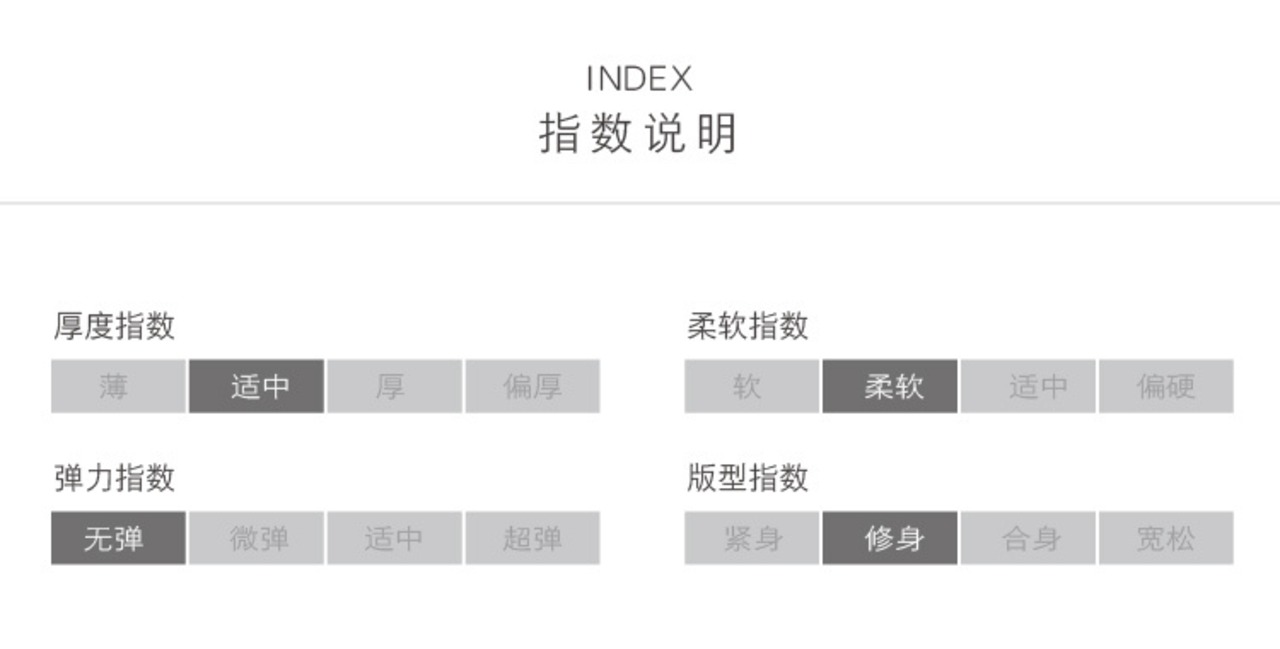This screenshot has width=1280, height=649.
Task: Click the 厚度指数 section label
Action: [114, 326]
